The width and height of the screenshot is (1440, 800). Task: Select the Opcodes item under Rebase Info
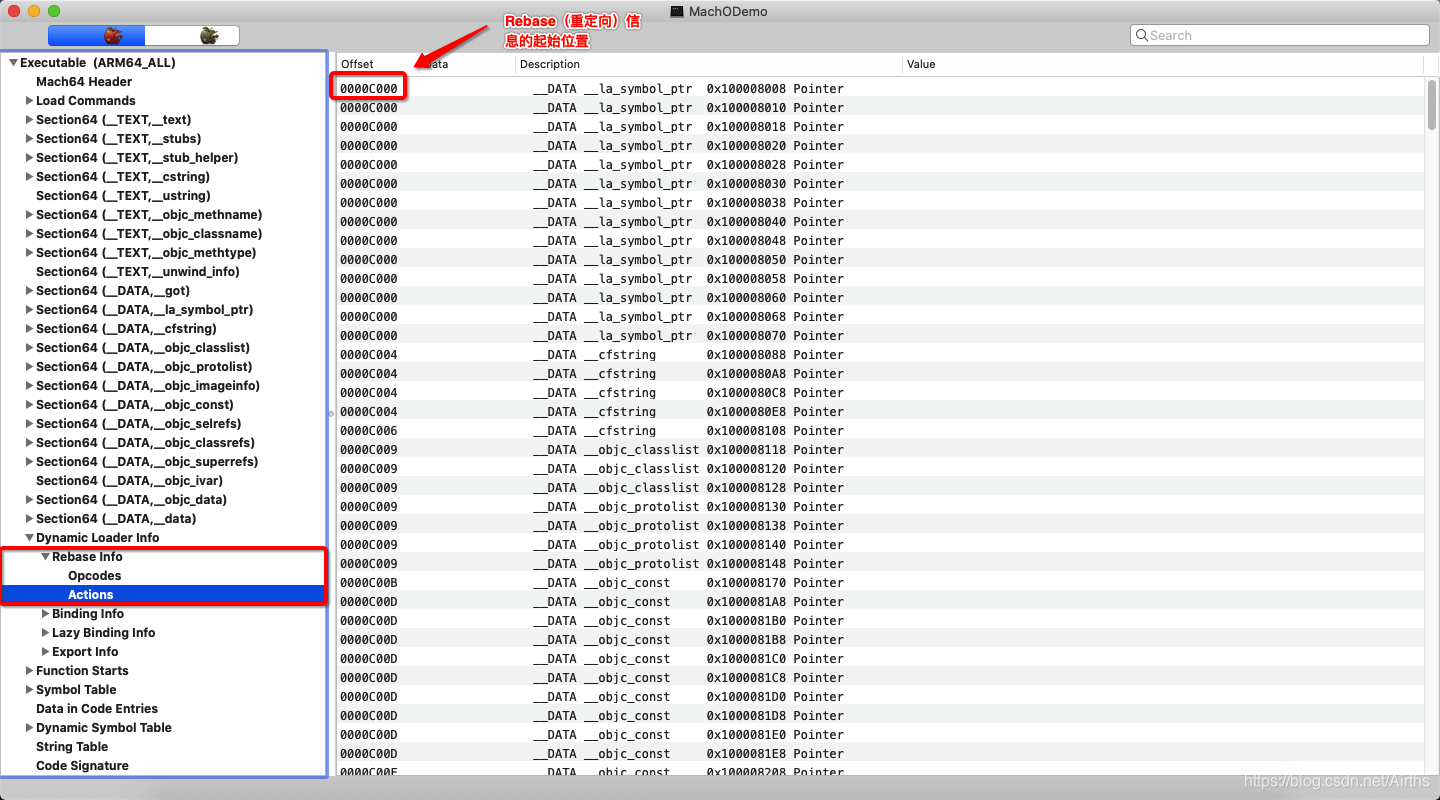coord(94,576)
